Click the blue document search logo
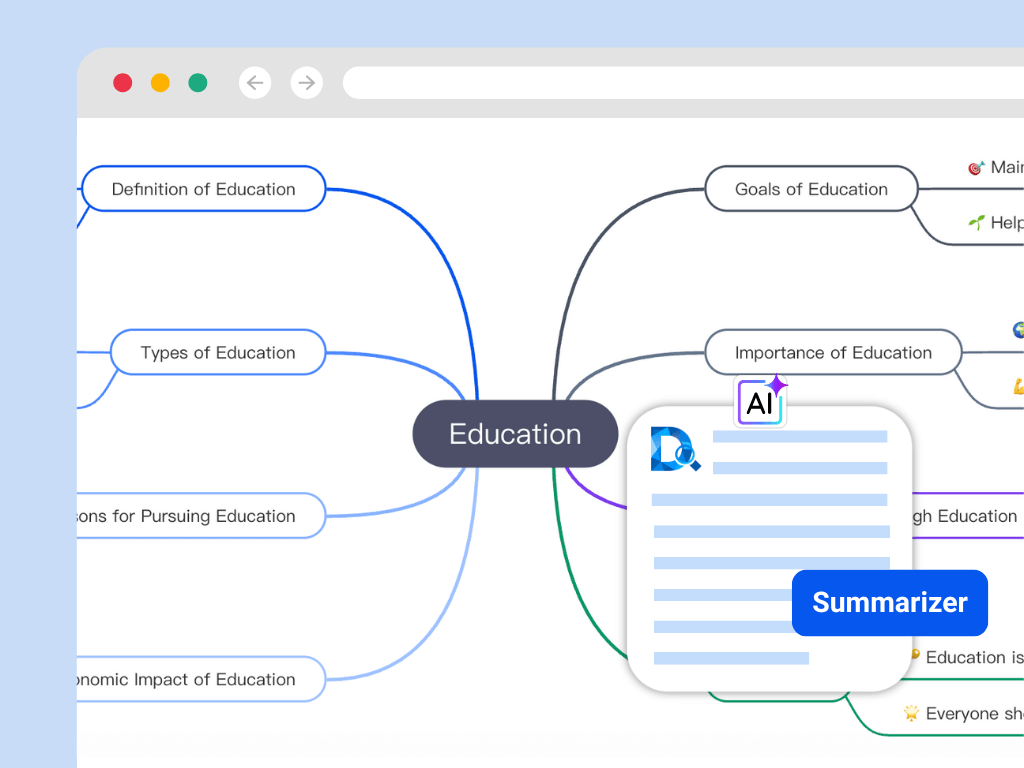The width and height of the screenshot is (1024, 768). click(675, 449)
